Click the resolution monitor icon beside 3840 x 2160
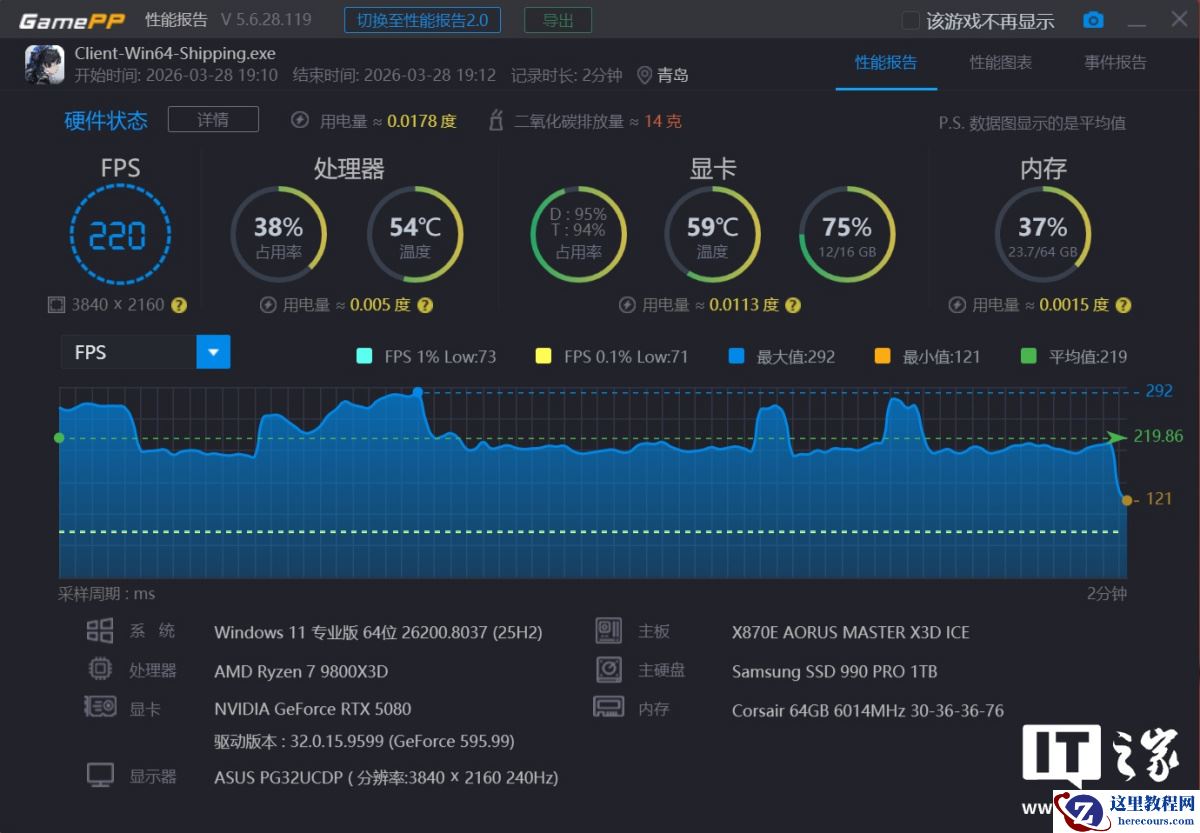This screenshot has width=1200, height=833. (57, 305)
